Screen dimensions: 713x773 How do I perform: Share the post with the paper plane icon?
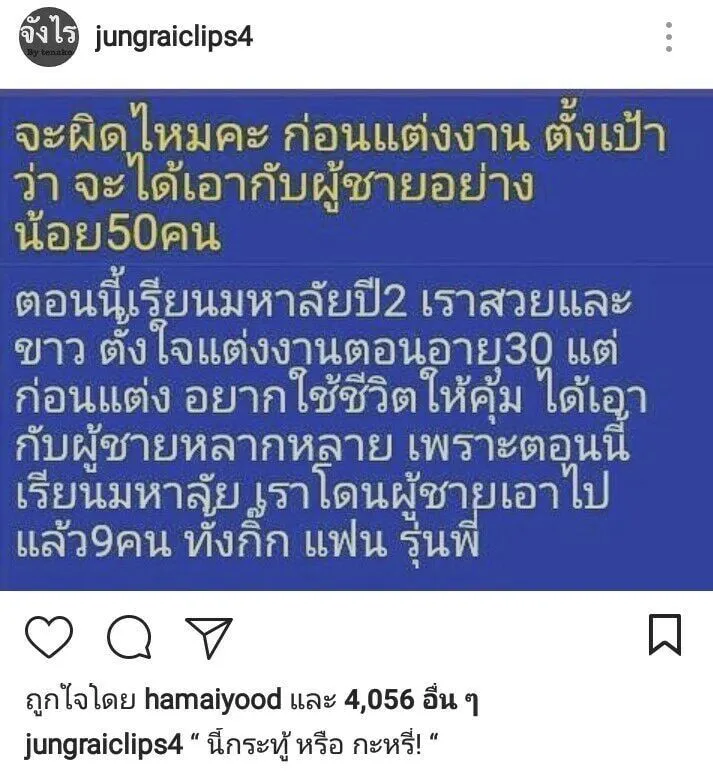click(209, 637)
